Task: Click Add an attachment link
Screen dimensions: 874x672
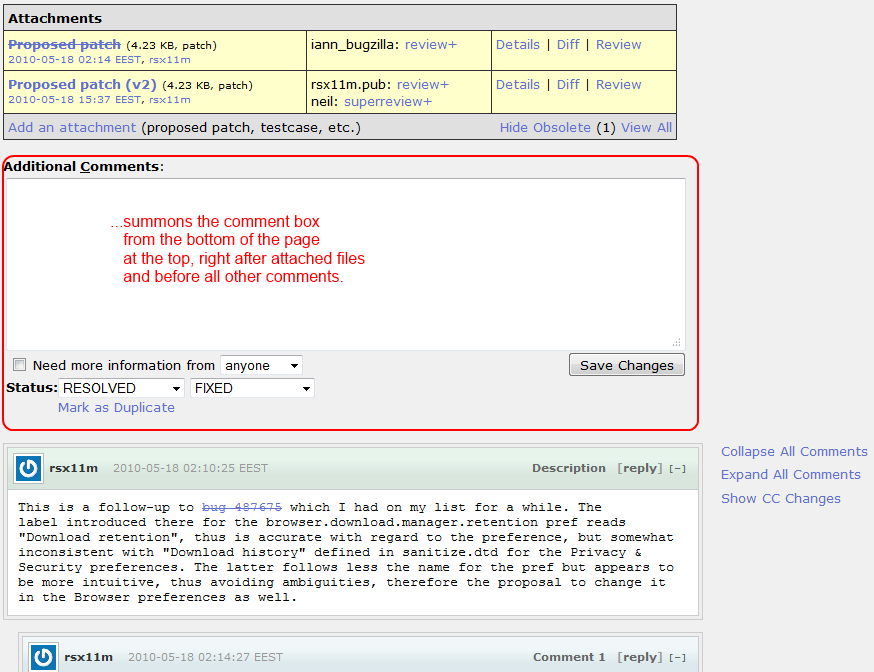Action: click(72, 128)
